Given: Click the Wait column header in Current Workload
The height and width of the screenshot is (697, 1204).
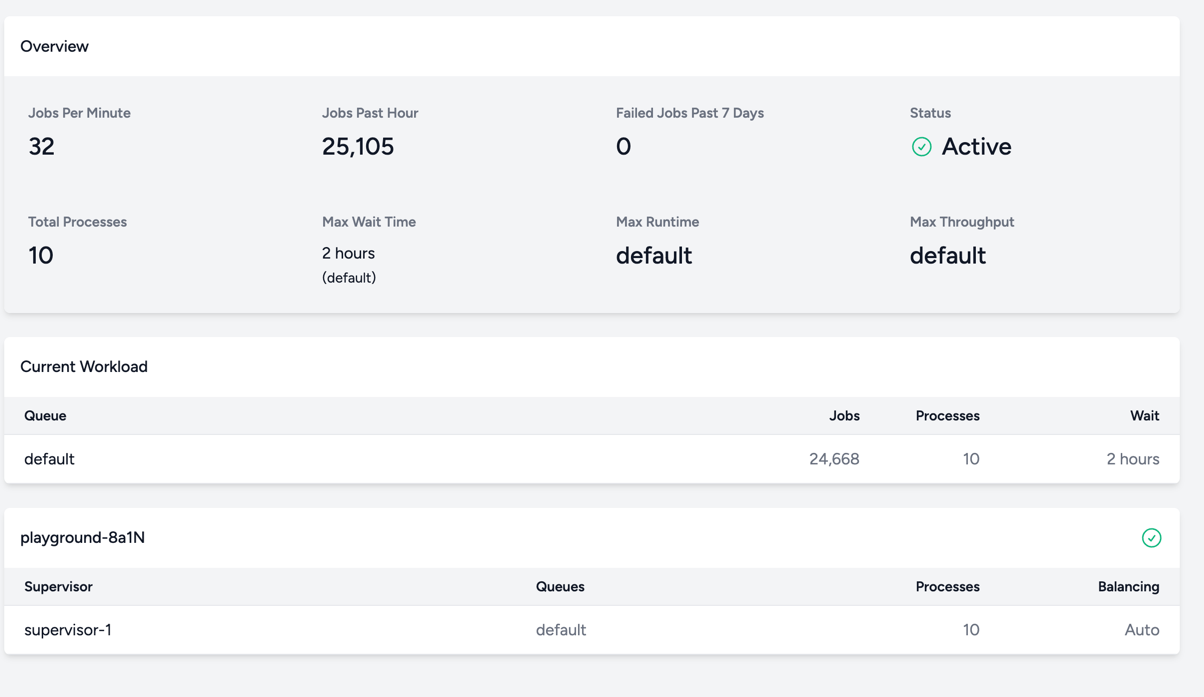Looking at the screenshot, I should click(x=1144, y=416).
